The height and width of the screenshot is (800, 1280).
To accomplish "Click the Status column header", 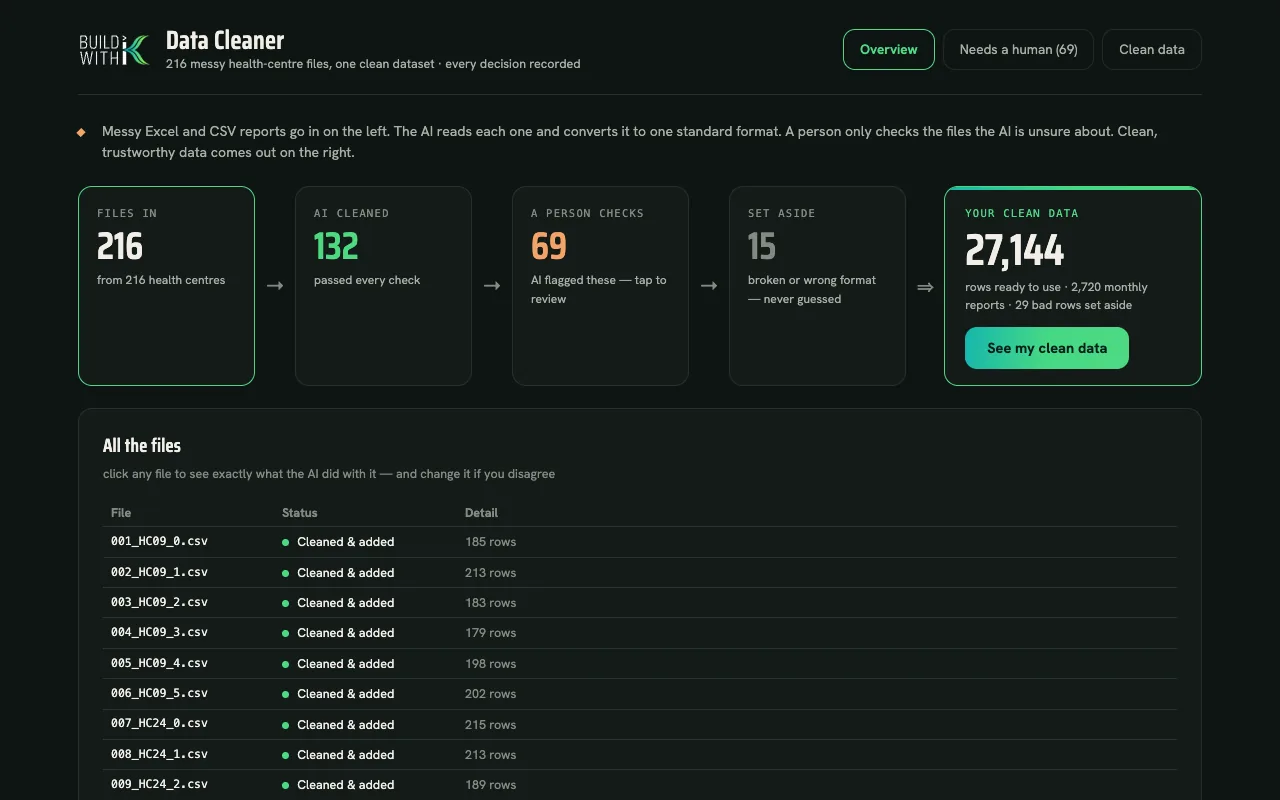I will click(300, 513).
